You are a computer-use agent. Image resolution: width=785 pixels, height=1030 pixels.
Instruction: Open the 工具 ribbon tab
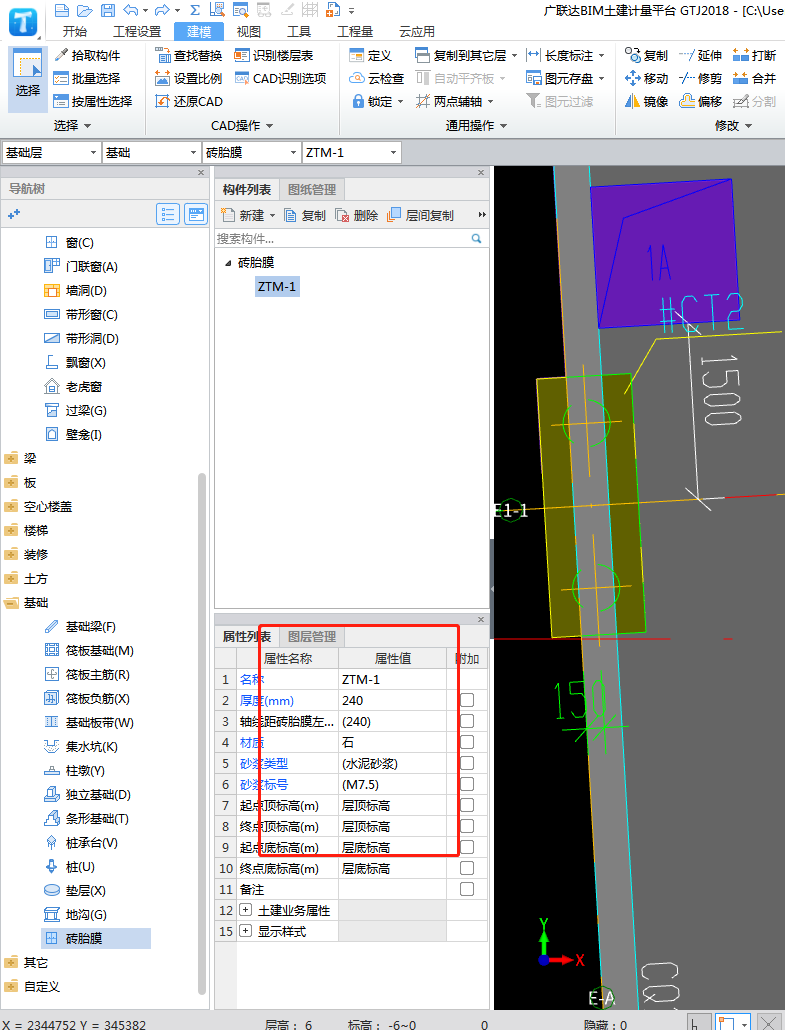pyautogui.click(x=299, y=32)
